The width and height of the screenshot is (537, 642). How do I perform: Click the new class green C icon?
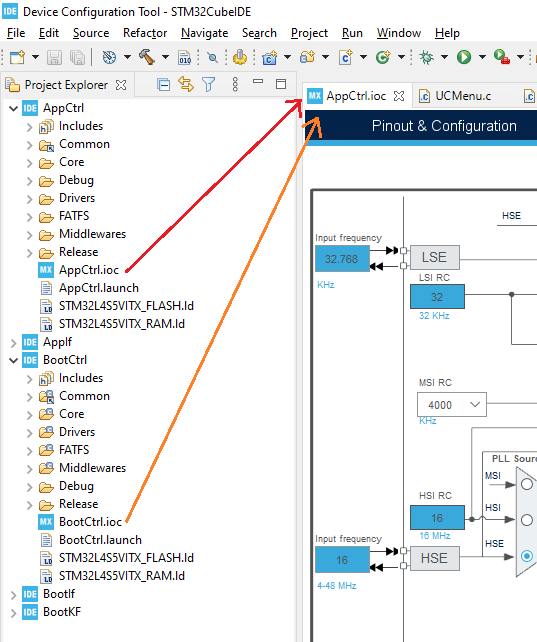click(x=383, y=57)
